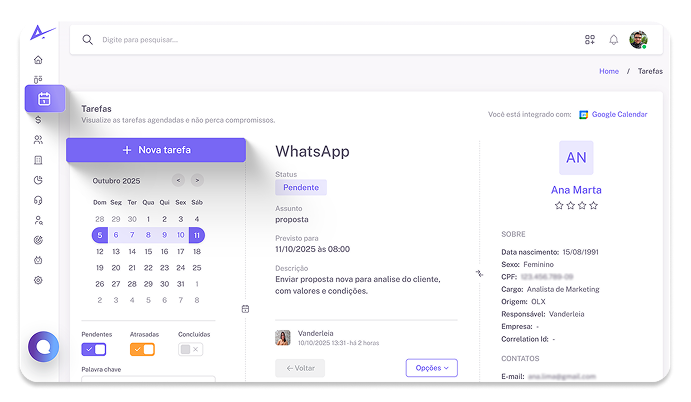The image size is (691, 402).
Task: Toggle the Pendentes filter switch
Action: (94, 349)
